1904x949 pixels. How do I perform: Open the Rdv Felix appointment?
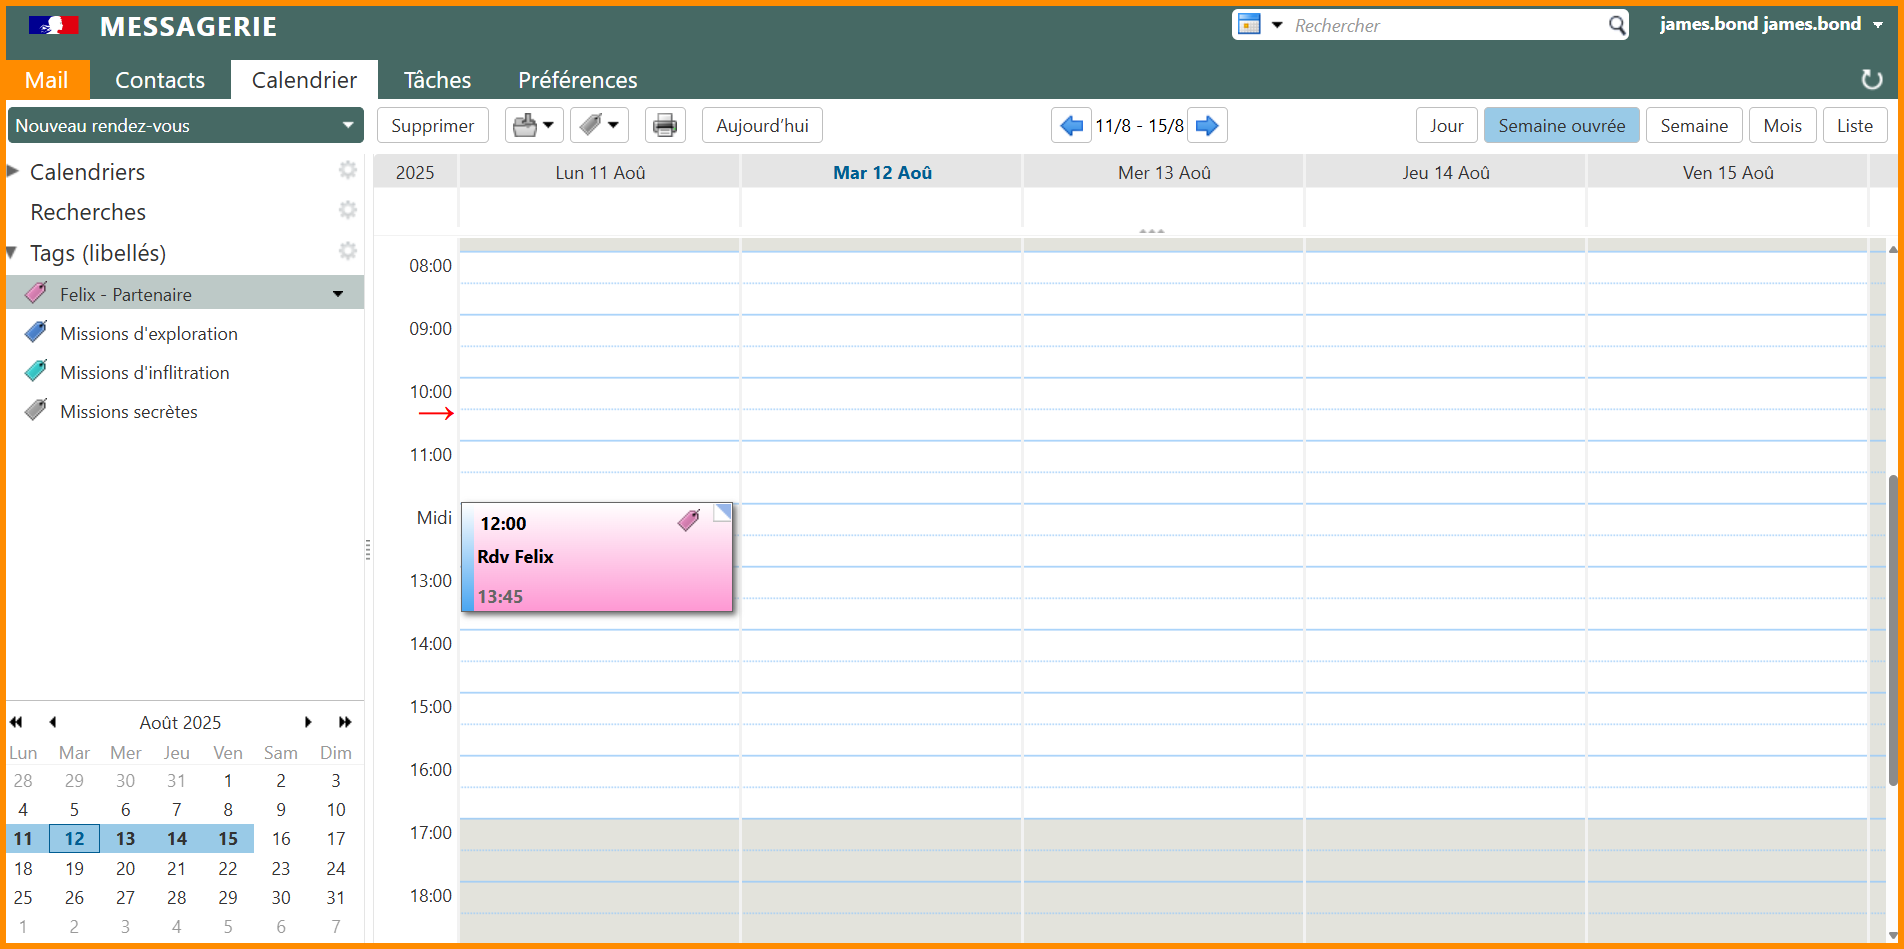click(x=596, y=557)
